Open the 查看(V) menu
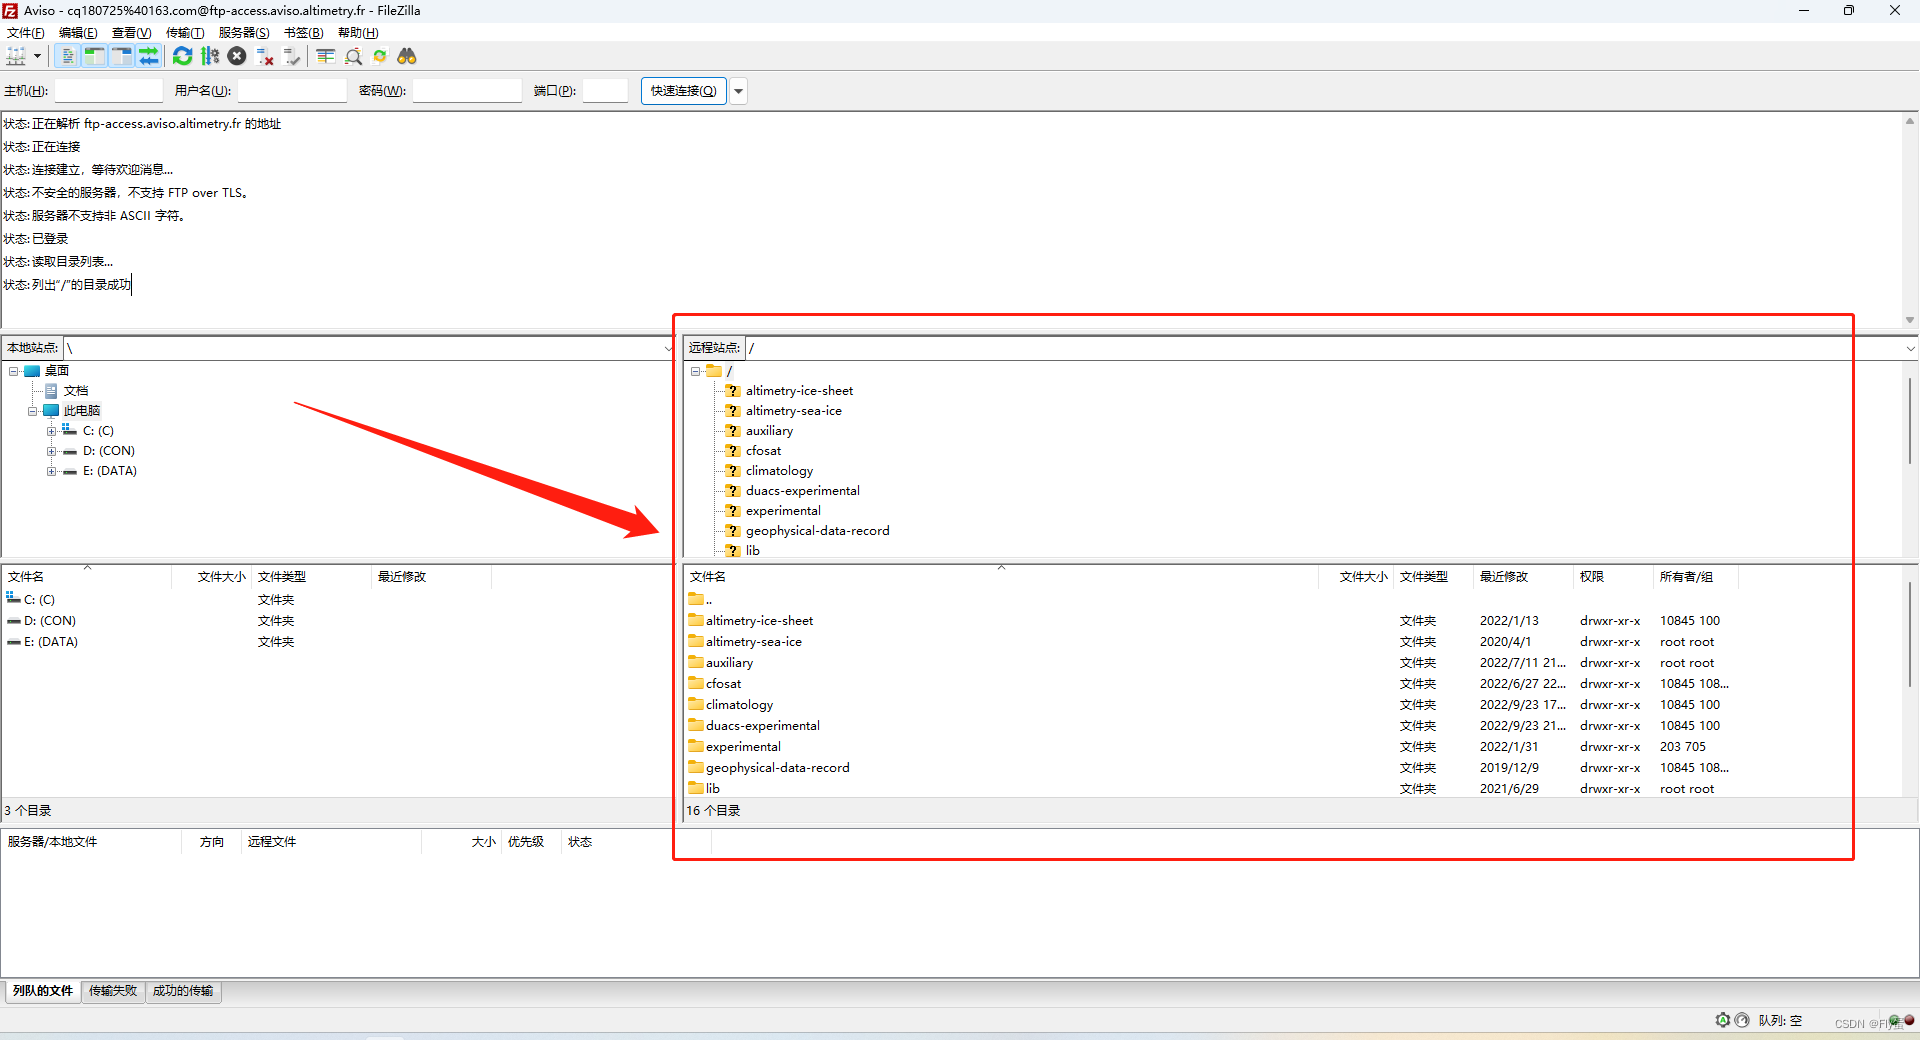 point(131,33)
